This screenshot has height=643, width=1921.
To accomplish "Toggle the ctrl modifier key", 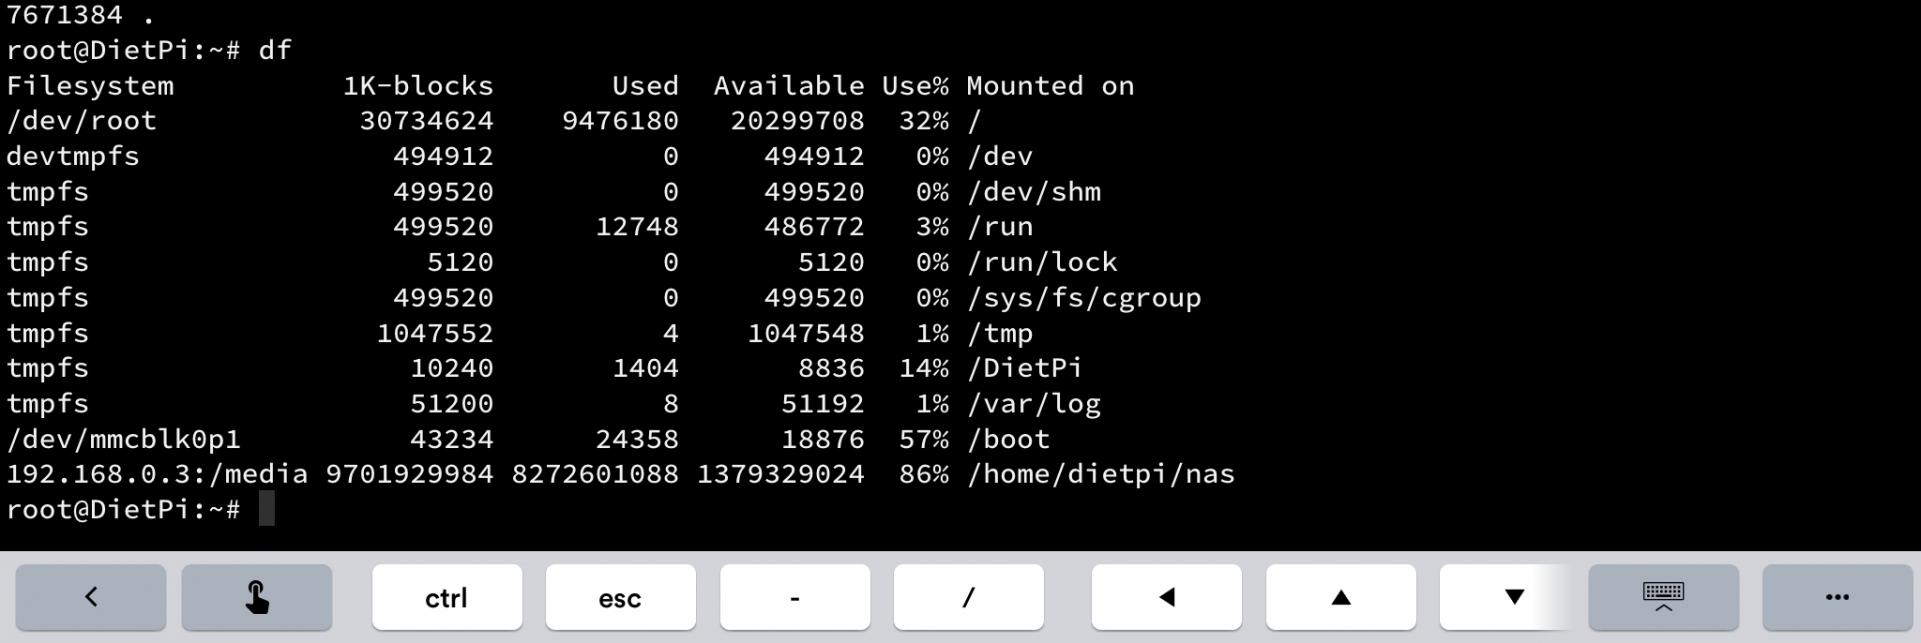I will [446, 597].
